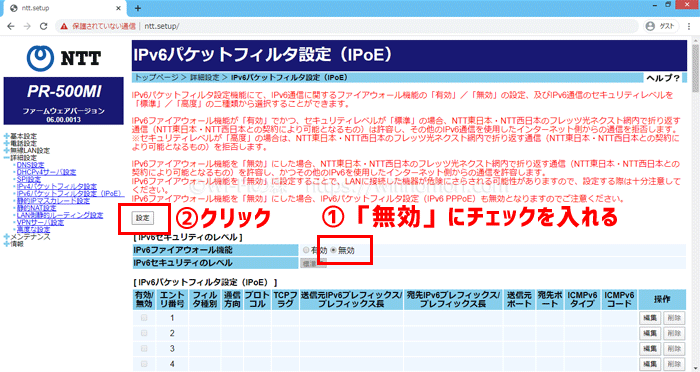Open a new browser tab
The height and width of the screenshot is (372, 700).
click(138, 8)
